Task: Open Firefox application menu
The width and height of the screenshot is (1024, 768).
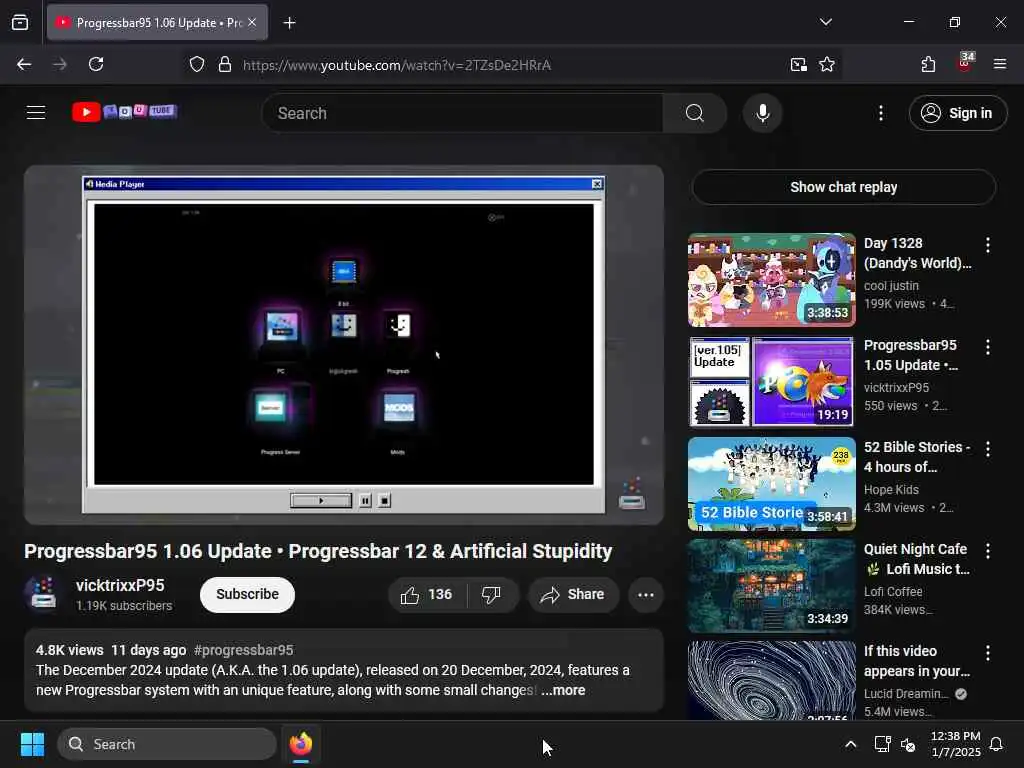Action: 1000,65
